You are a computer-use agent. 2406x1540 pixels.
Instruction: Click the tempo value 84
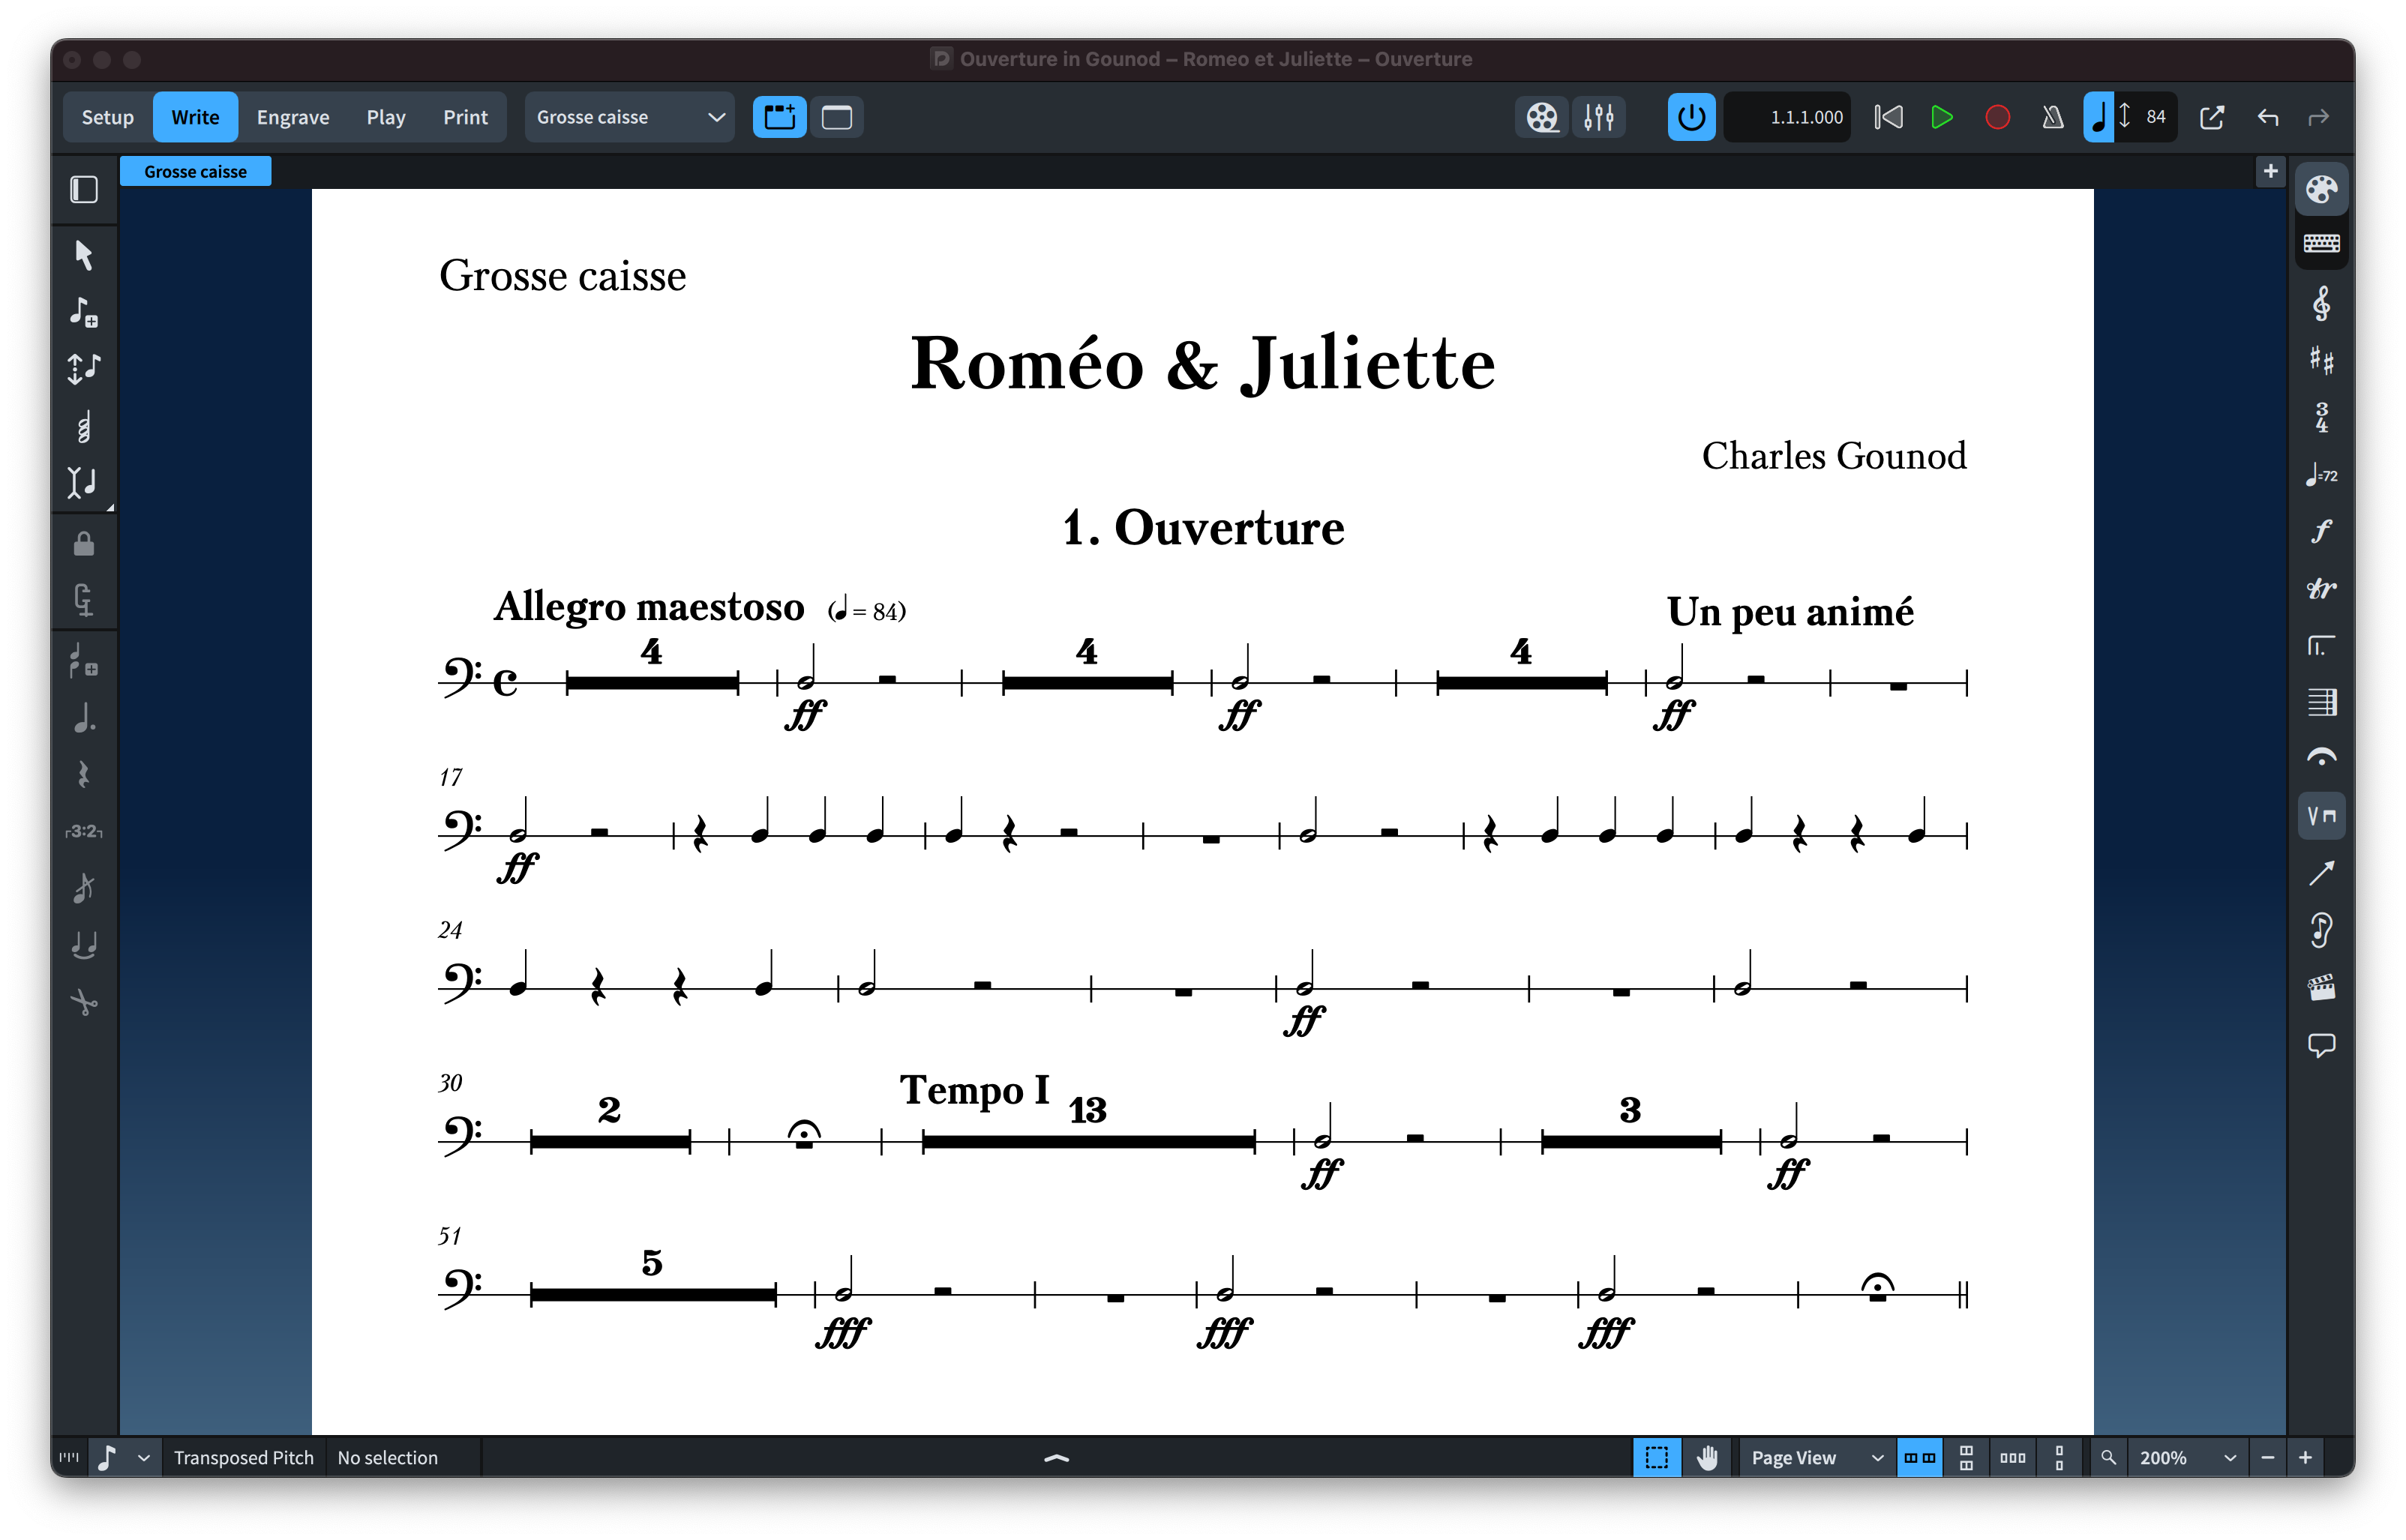click(2155, 117)
